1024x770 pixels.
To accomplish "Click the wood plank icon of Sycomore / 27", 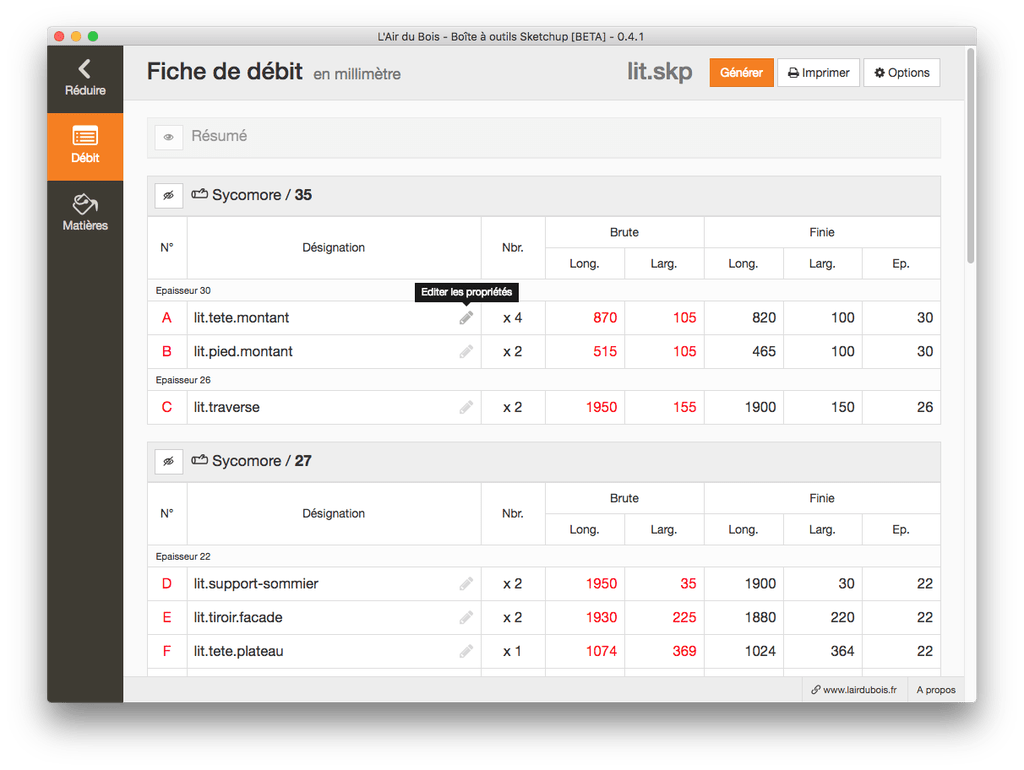I will pos(199,460).
